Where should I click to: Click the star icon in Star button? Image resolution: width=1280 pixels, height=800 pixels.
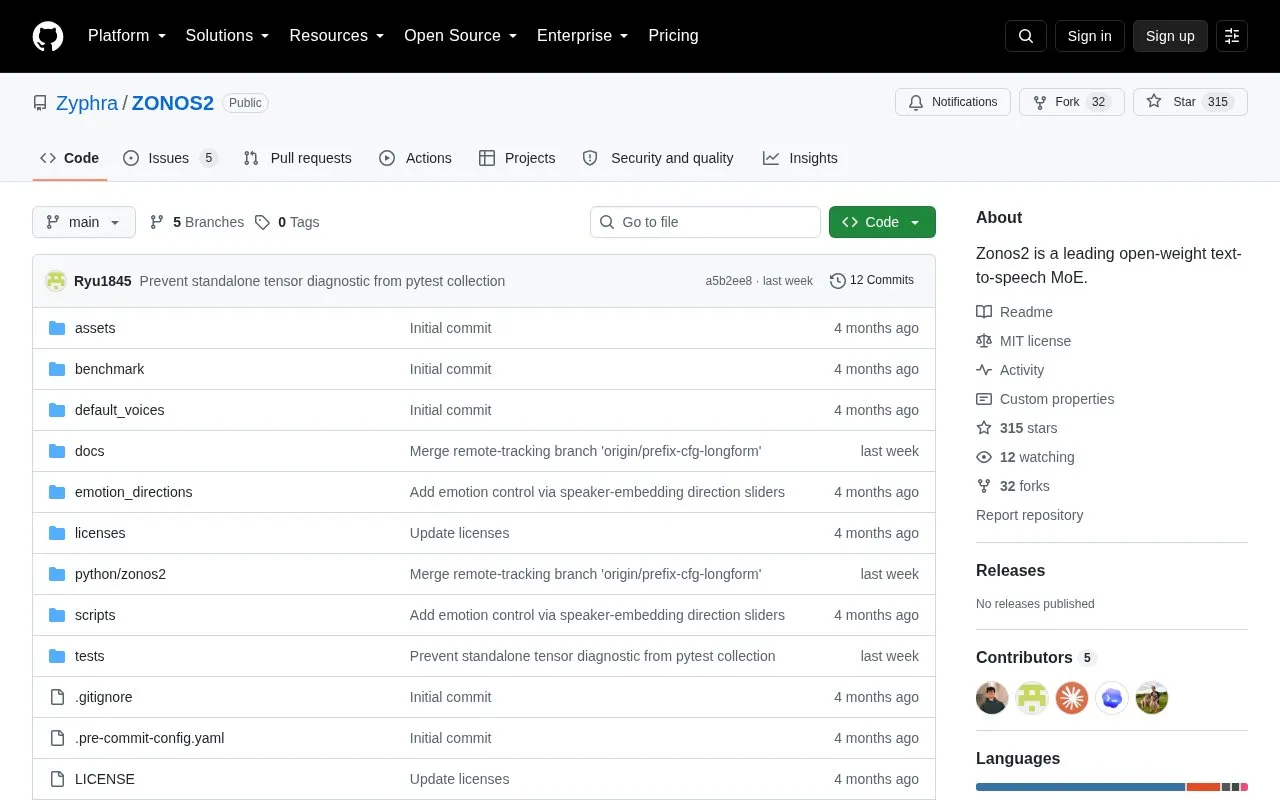point(1154,102)
